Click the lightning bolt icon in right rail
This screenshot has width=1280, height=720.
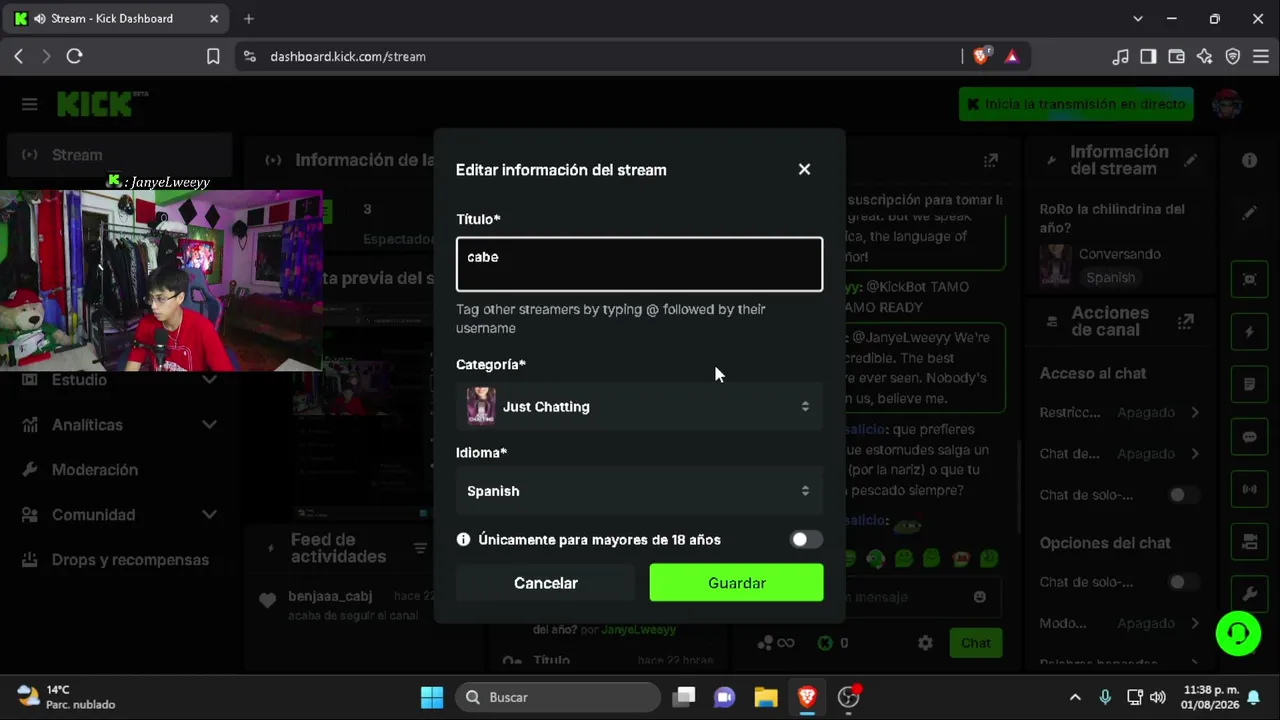click(1249, 332)
